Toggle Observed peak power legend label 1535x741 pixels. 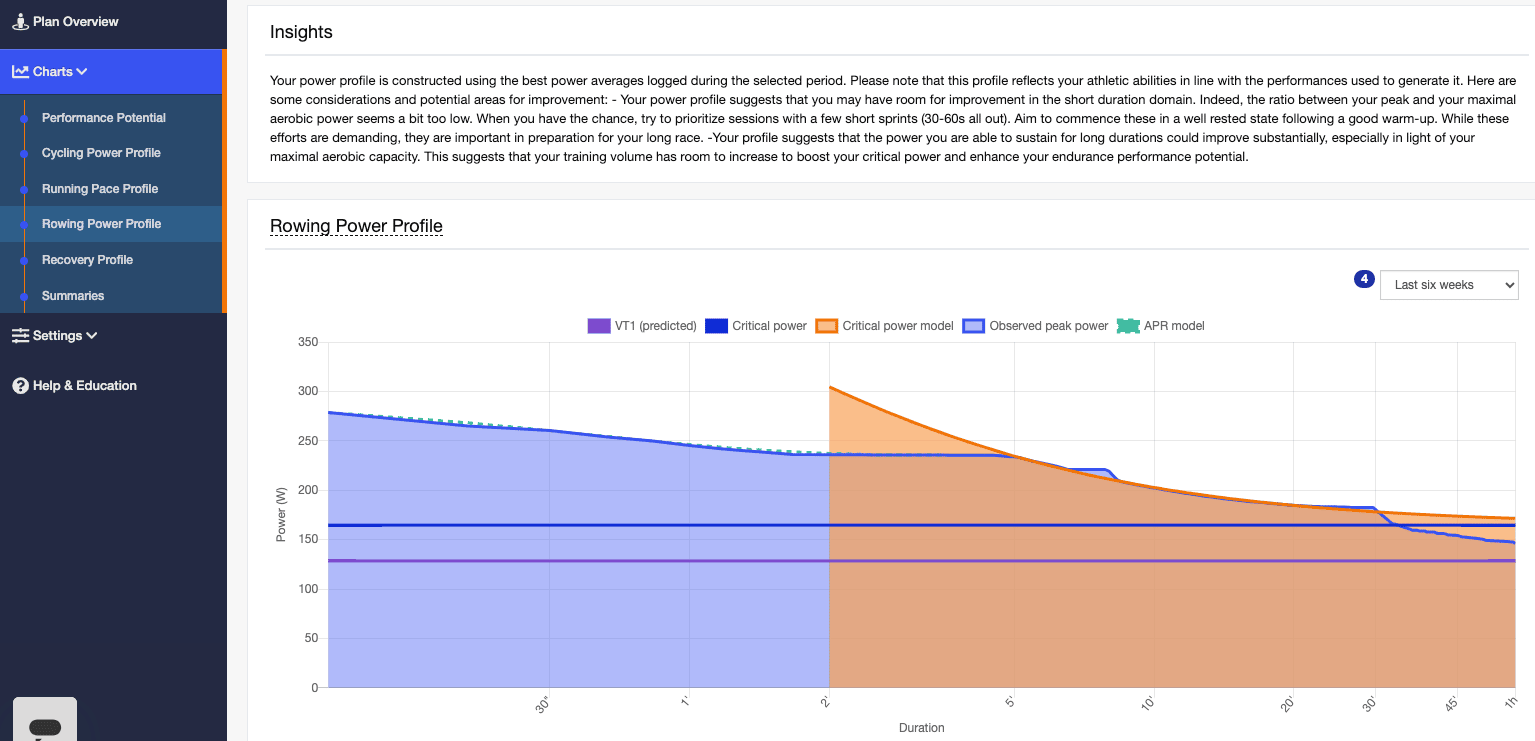tap(1049, 326)
